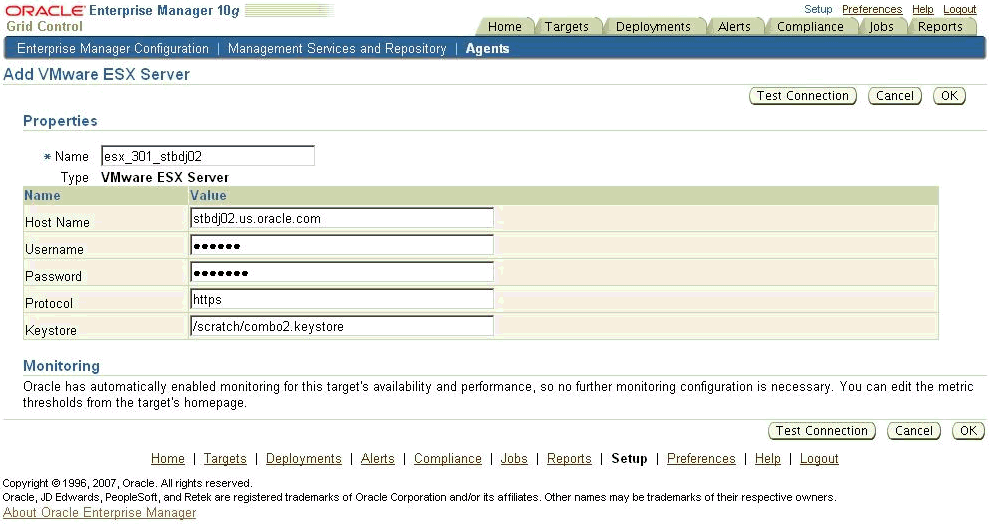Click the Keystore row label
This screenshot has width=989, height=524.
[50, 330]
